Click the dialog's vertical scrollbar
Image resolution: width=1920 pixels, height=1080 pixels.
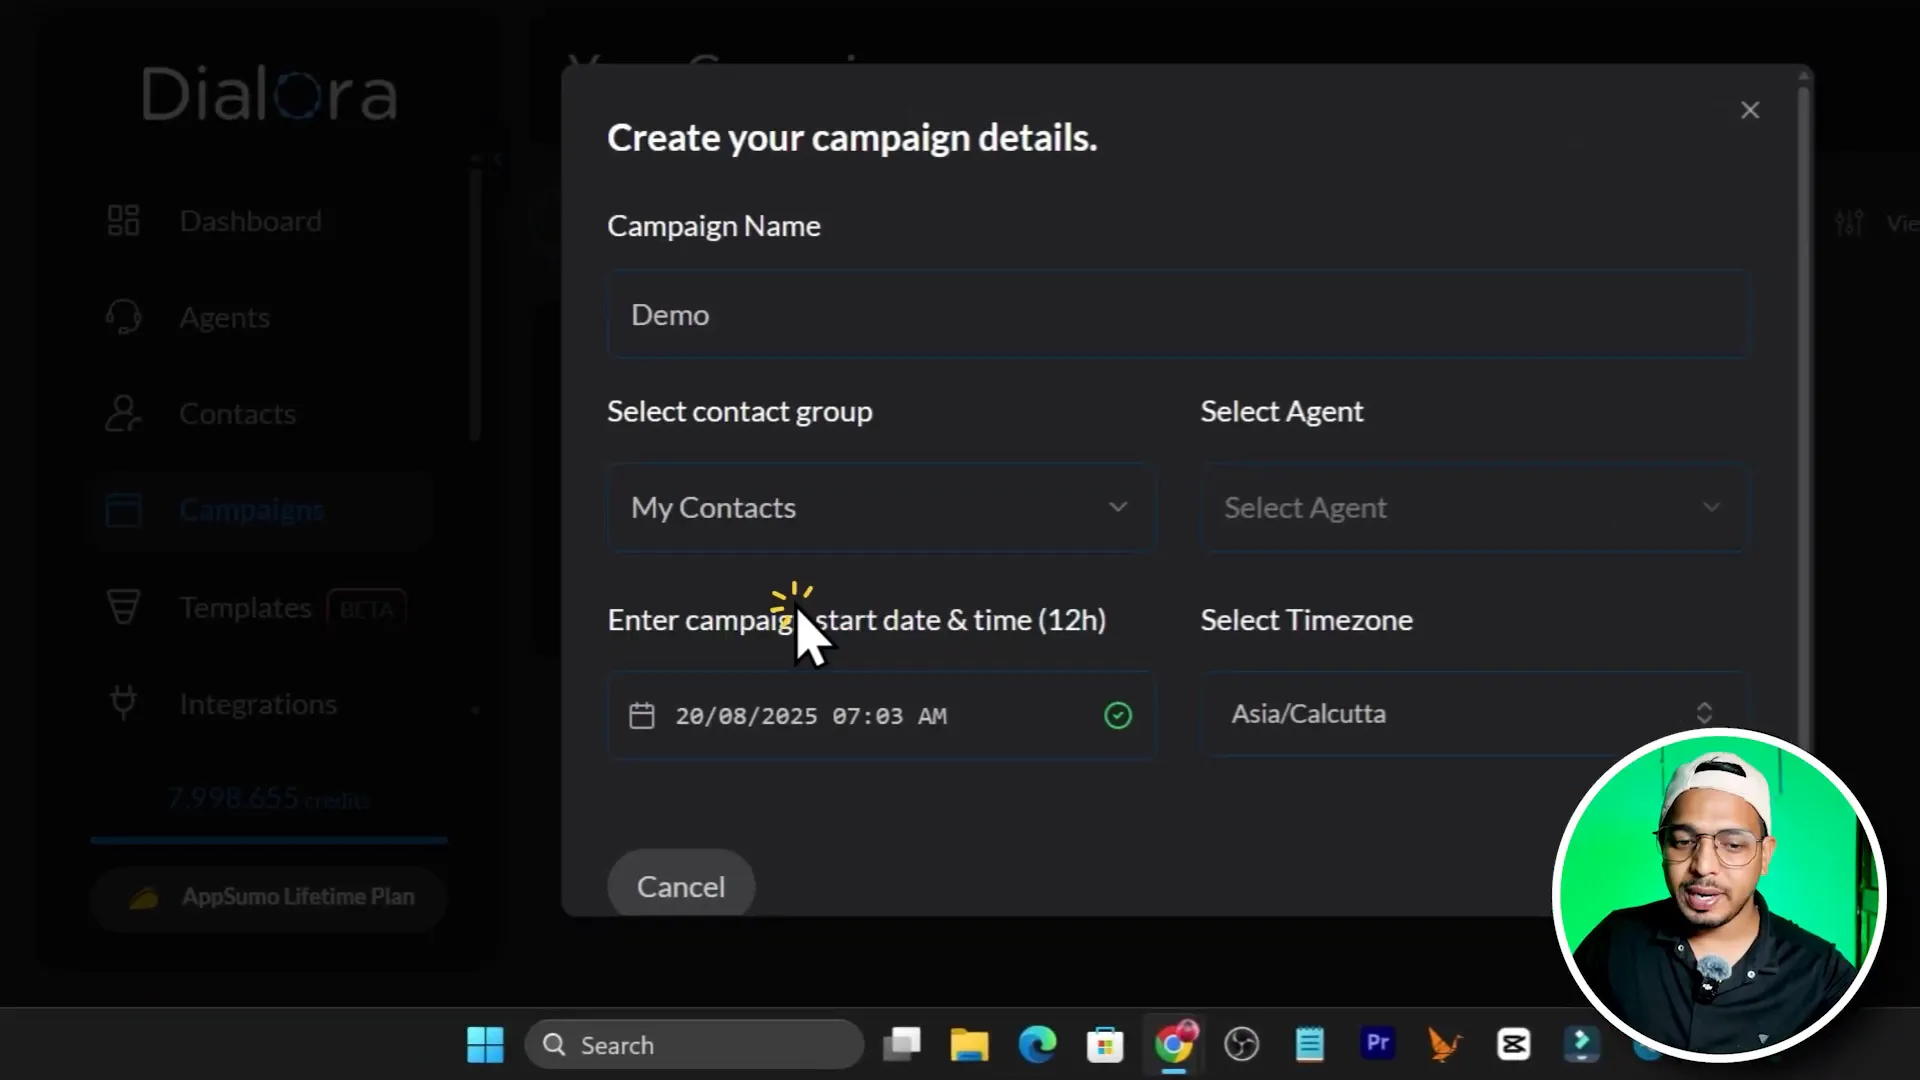(1804, 400)
